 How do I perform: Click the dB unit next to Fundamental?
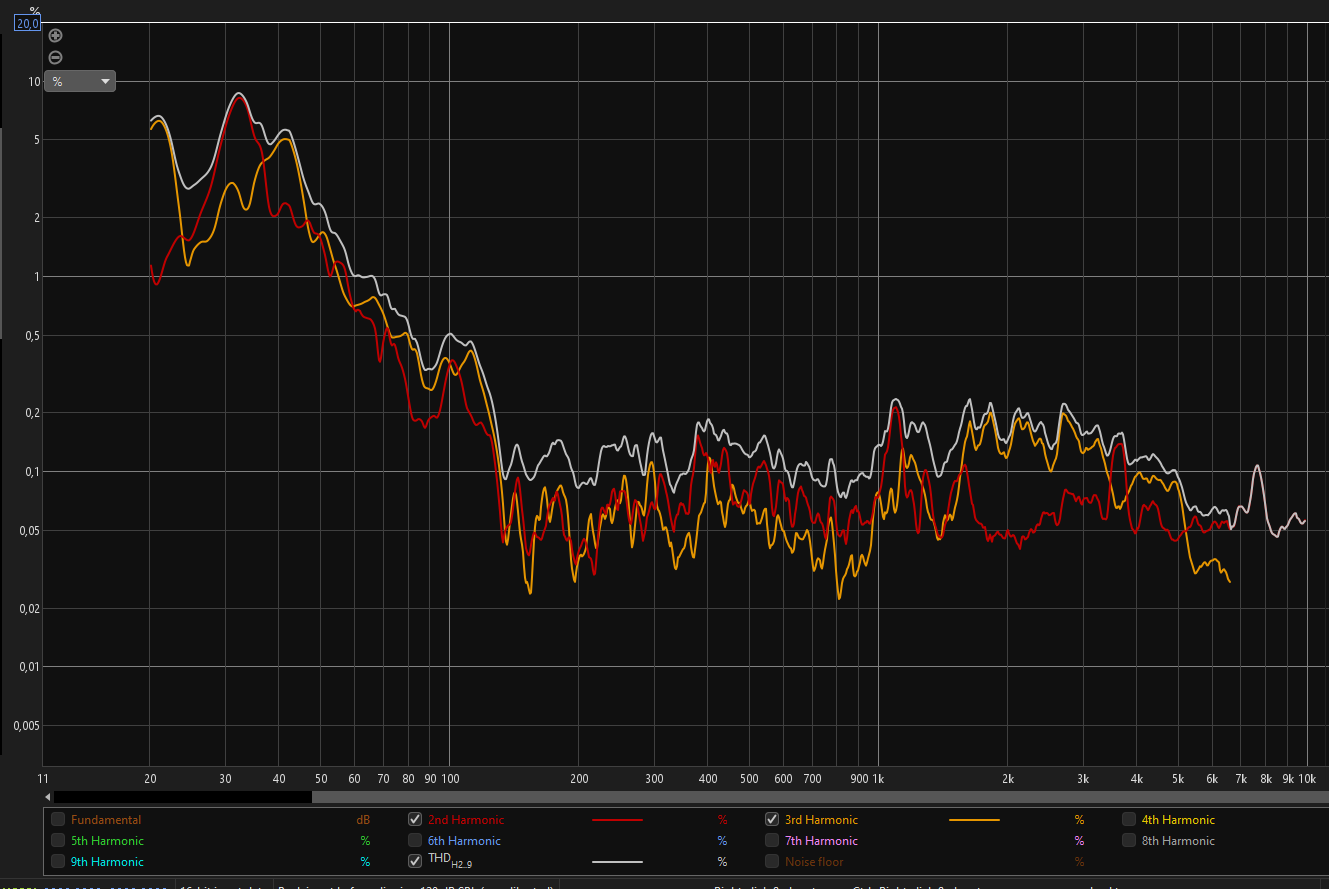coord(364,820)
